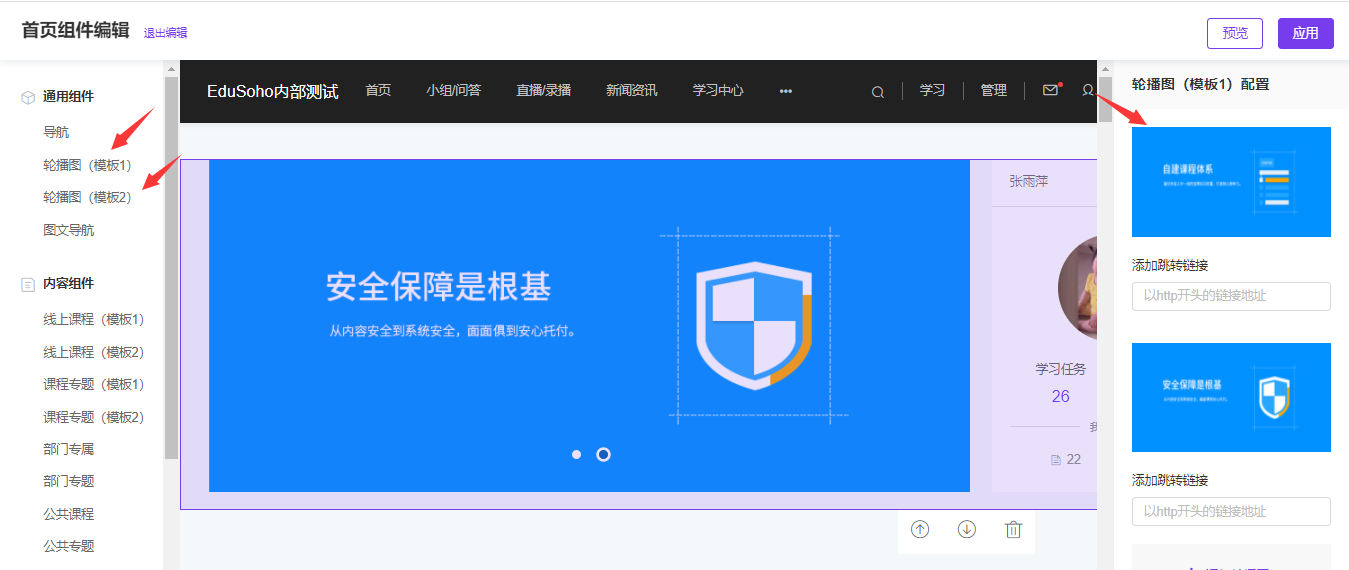
Task: Focus the first 添加跳转链接 input field
Action: [x=1231, y=296]
